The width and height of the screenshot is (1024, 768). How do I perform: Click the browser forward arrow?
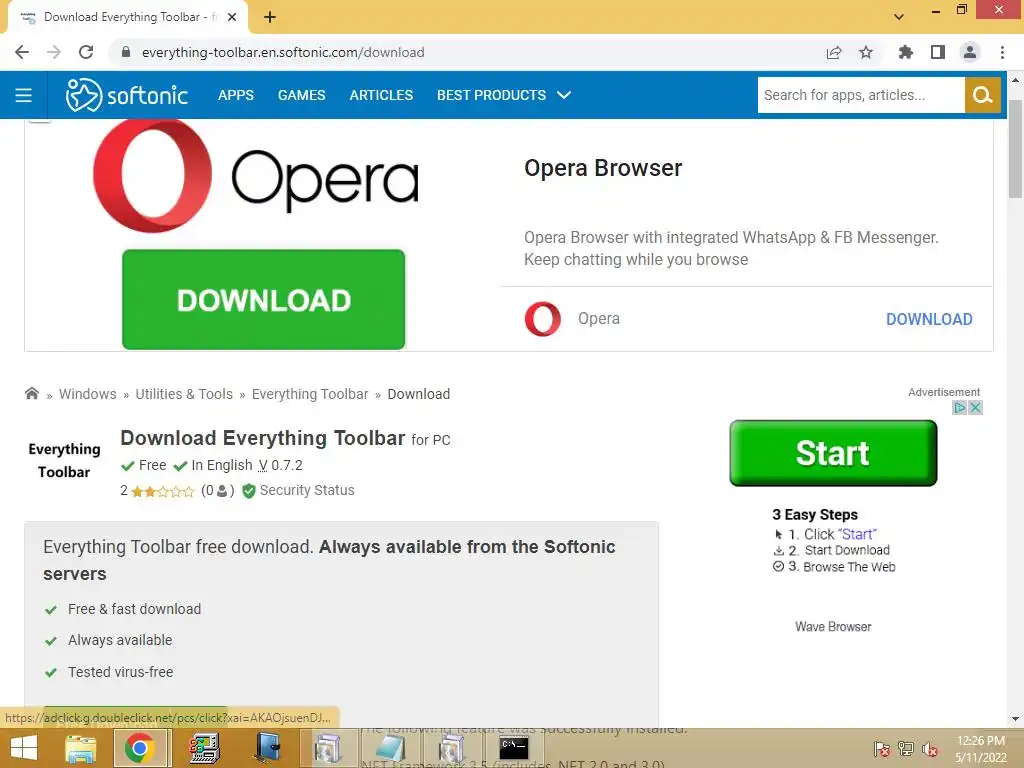tap(54, 52)
